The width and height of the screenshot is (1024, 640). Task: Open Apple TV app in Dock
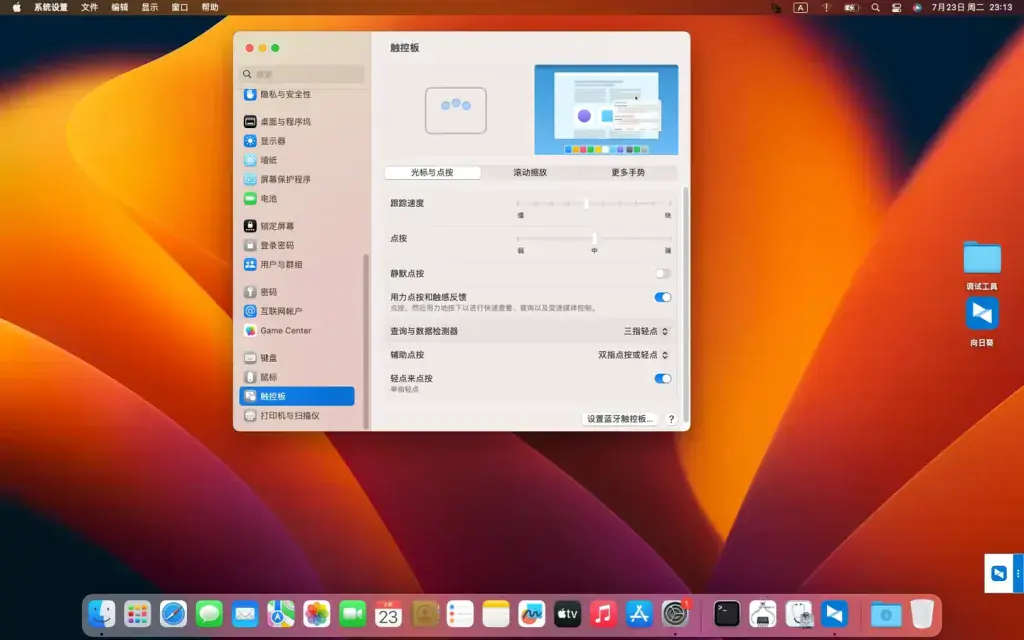[568, 614]
